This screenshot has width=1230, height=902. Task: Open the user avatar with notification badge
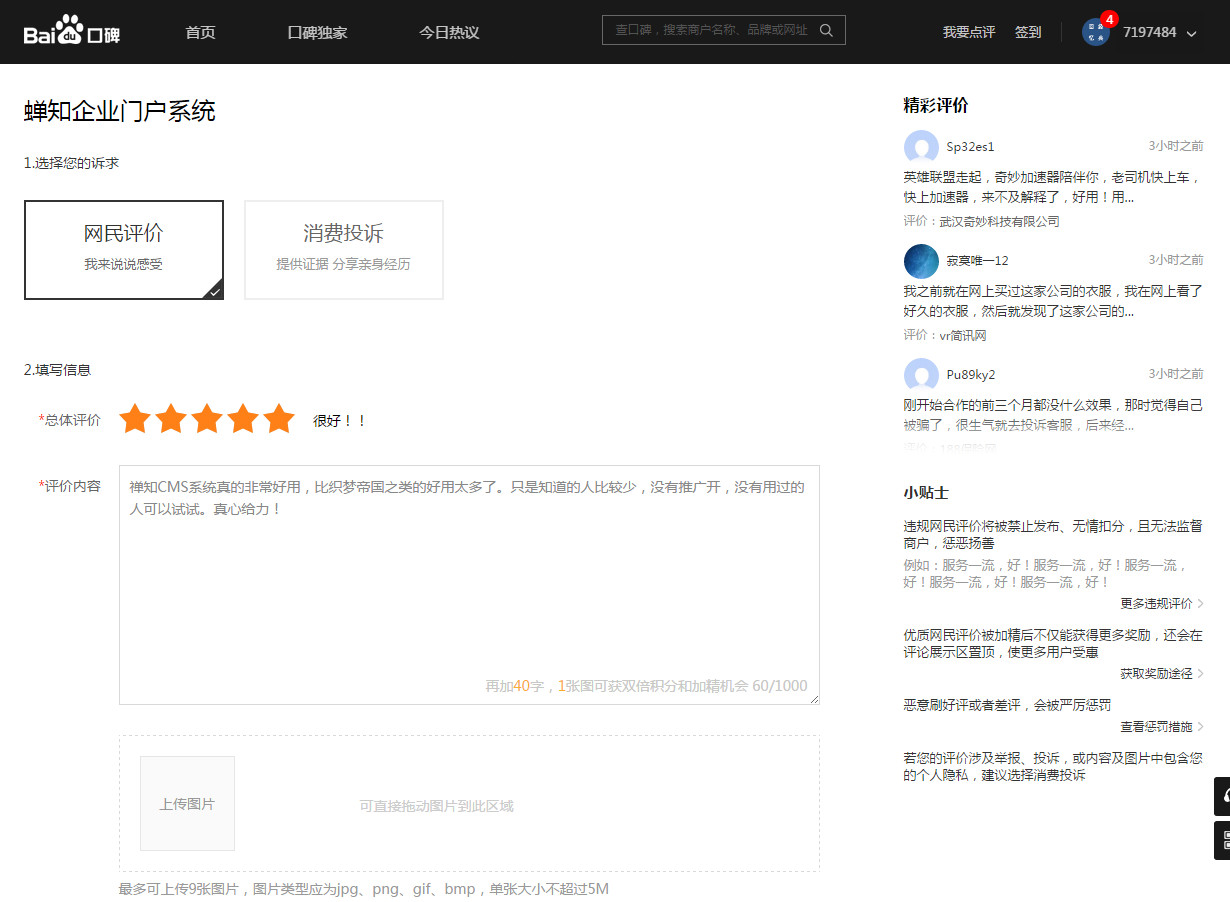click(x=1097, y=31)
